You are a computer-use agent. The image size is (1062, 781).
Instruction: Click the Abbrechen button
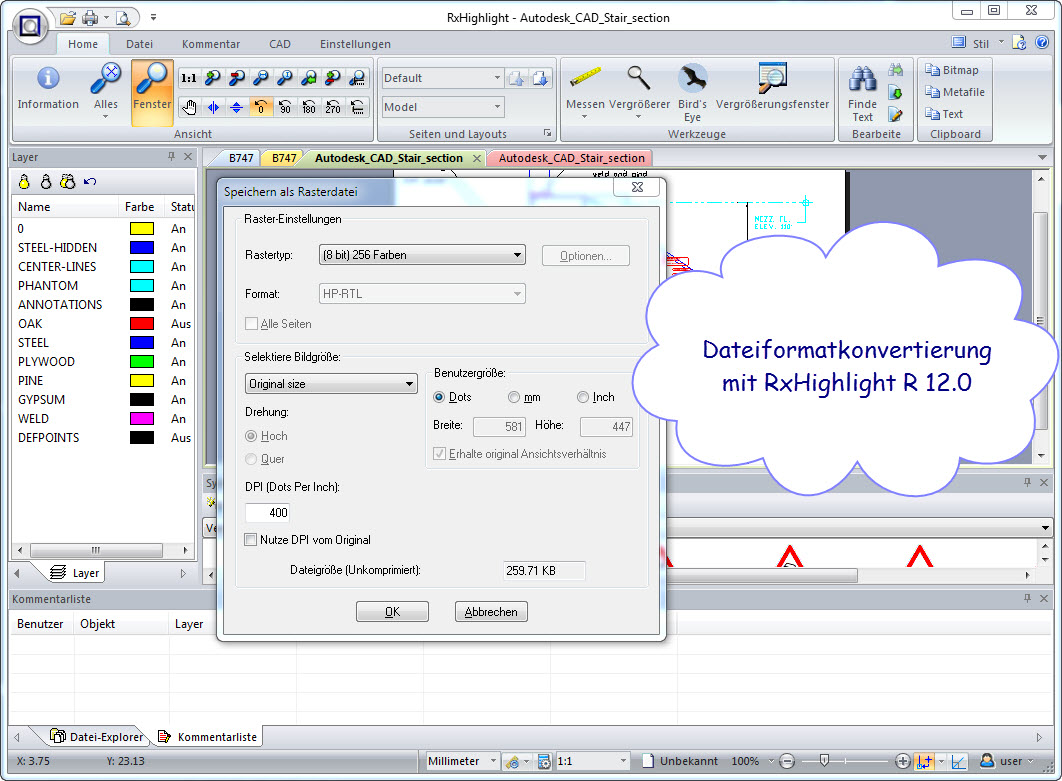[491, 612]
